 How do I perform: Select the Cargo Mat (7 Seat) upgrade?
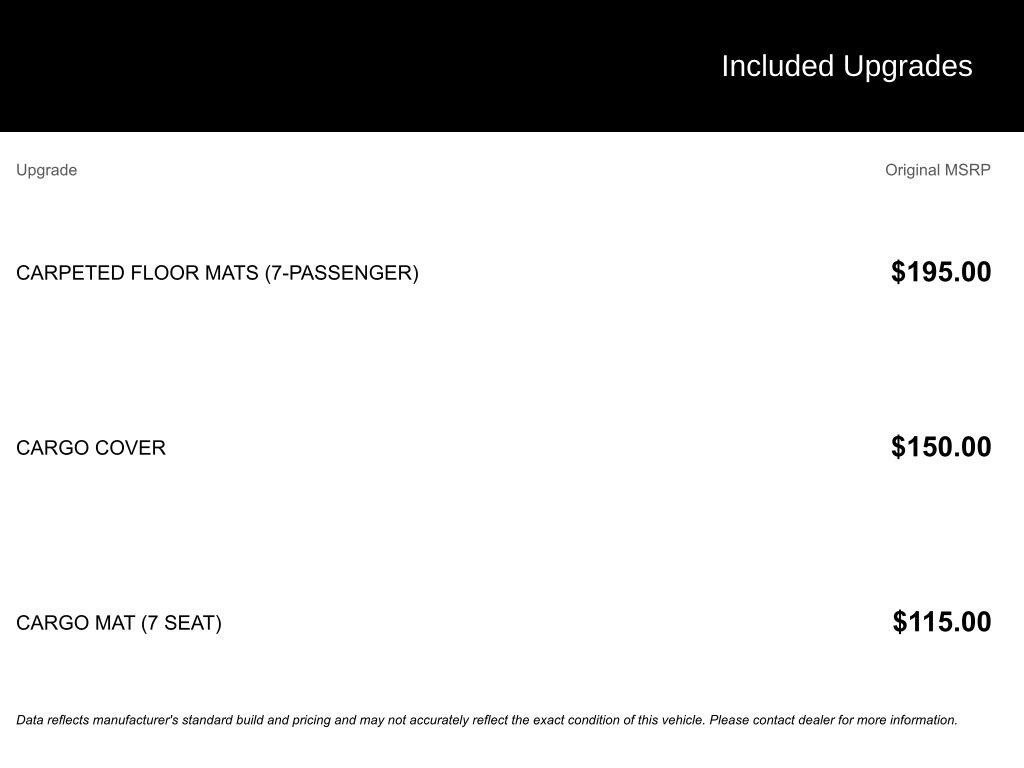pyautogui.click(x=118, y=623)
